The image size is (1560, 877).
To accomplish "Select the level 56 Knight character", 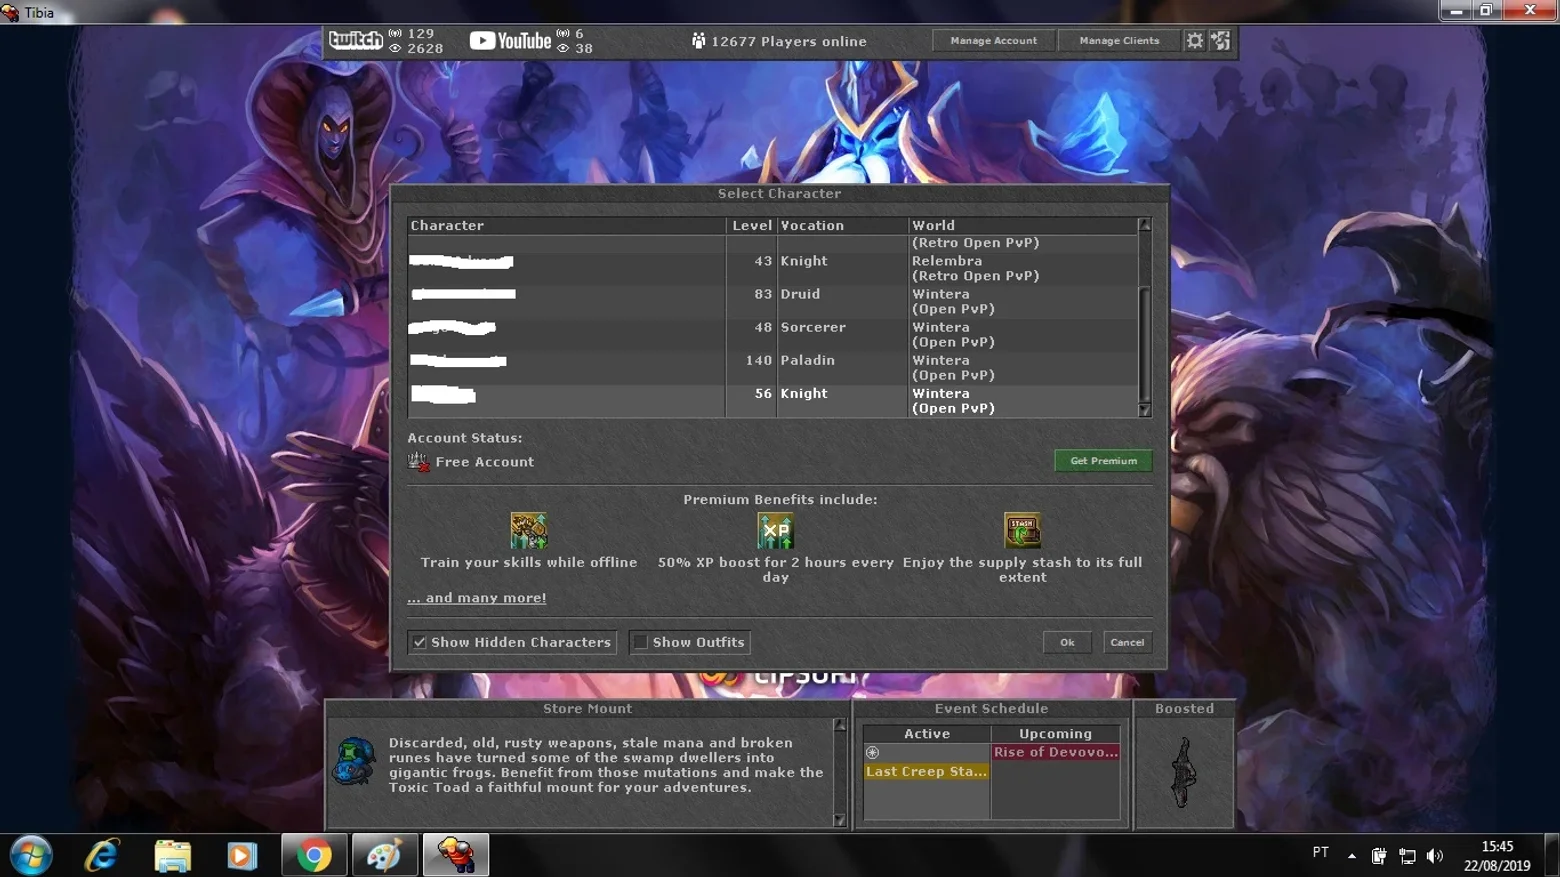I will click(x=773, y=401).
